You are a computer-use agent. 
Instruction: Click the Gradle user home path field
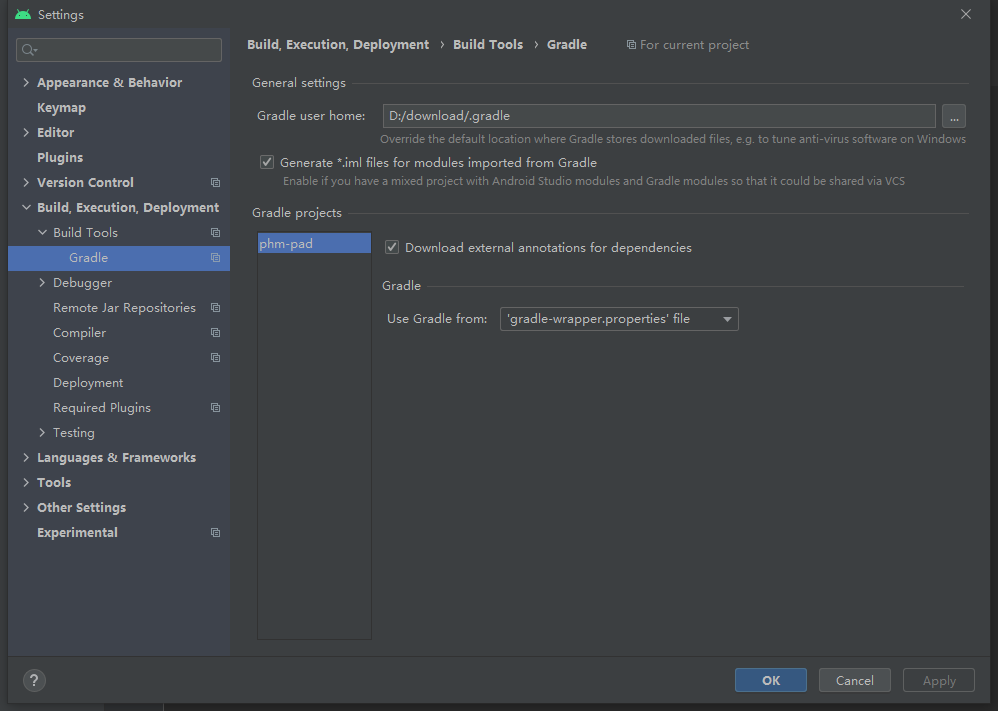[658, 116]
